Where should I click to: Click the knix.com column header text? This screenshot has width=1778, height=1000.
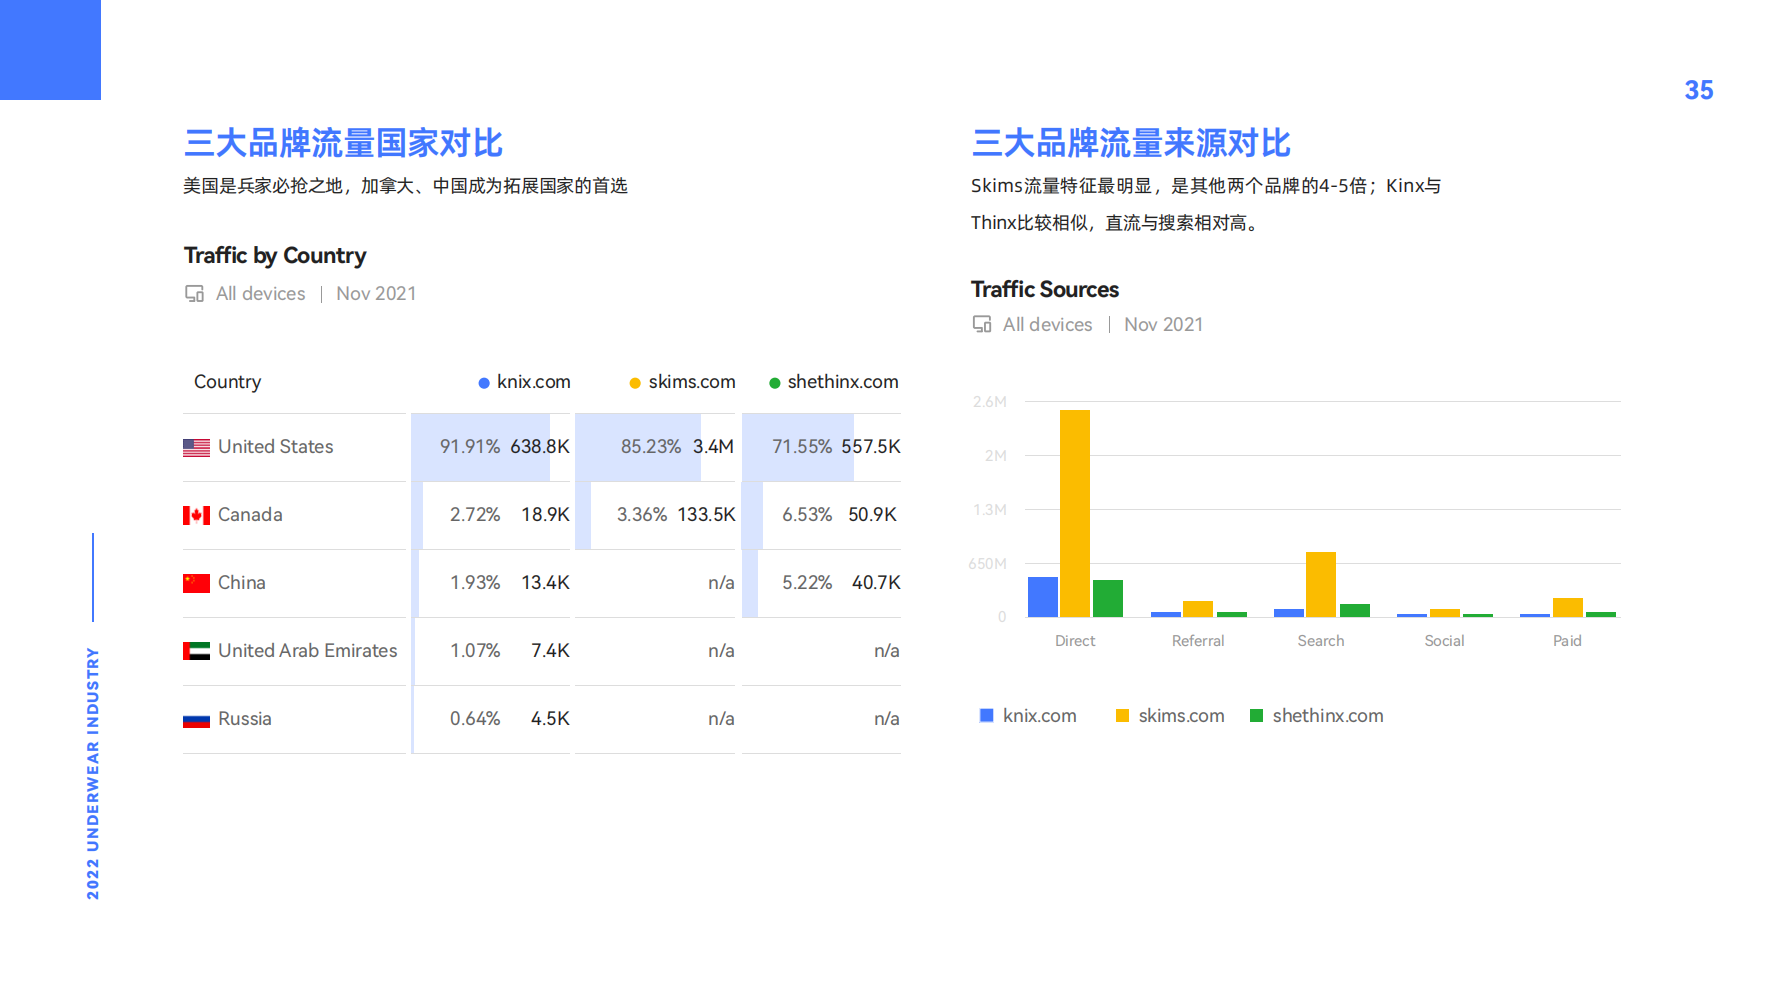pyautogui.click(x=534, y=382)
